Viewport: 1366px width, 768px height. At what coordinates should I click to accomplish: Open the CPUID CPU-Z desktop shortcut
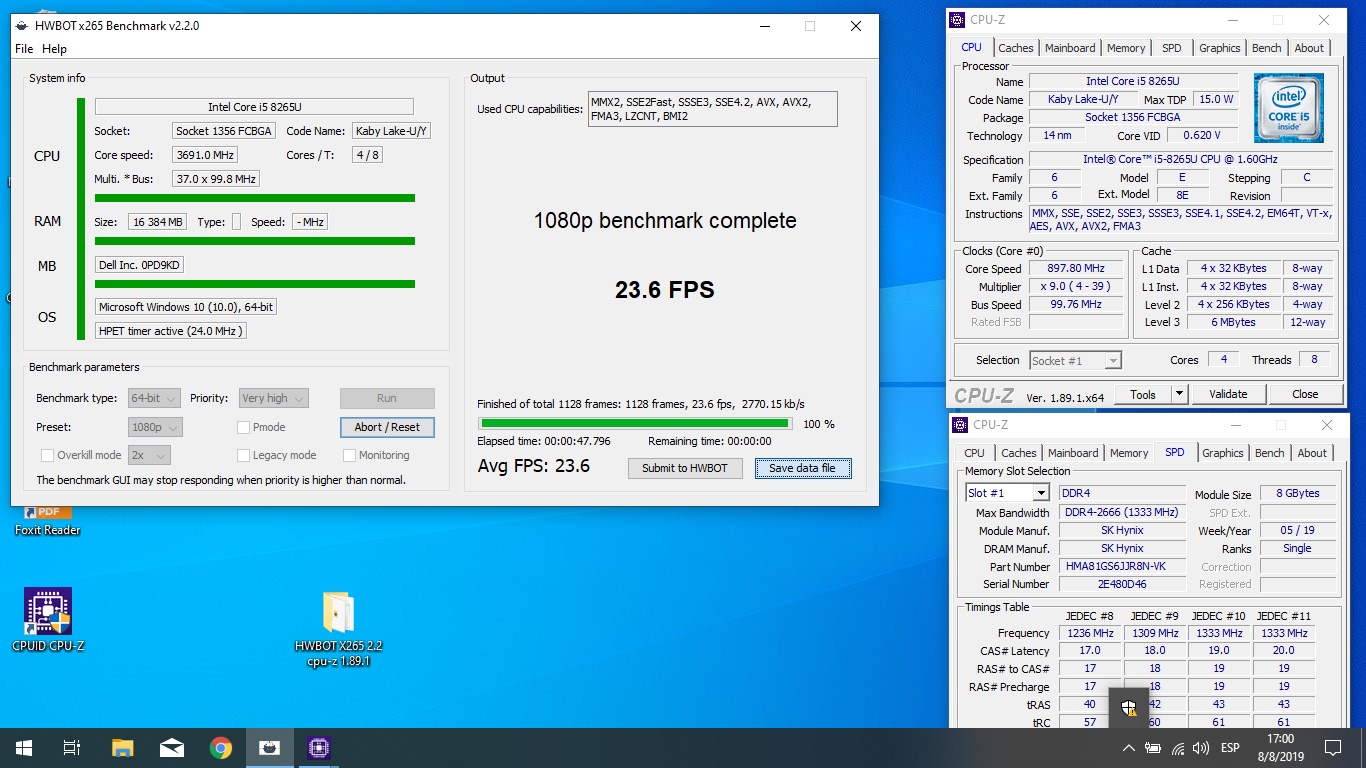pos(48,619)
